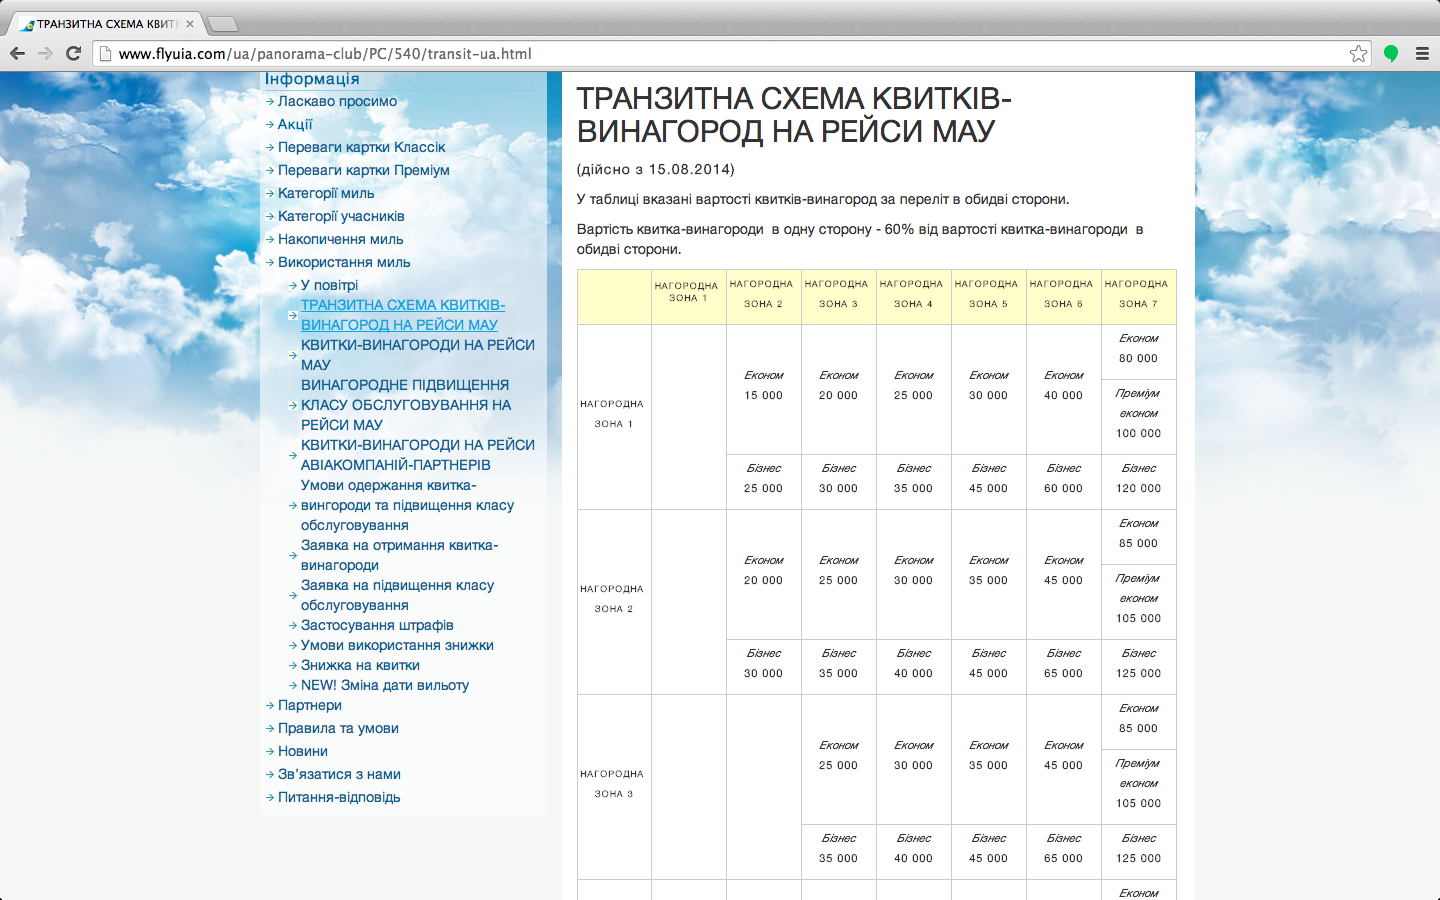Image resolution: width=1440 pixels, height=900 pixels.
Task: Open the Ласкаво просимо link
Action: pos(337,101)
